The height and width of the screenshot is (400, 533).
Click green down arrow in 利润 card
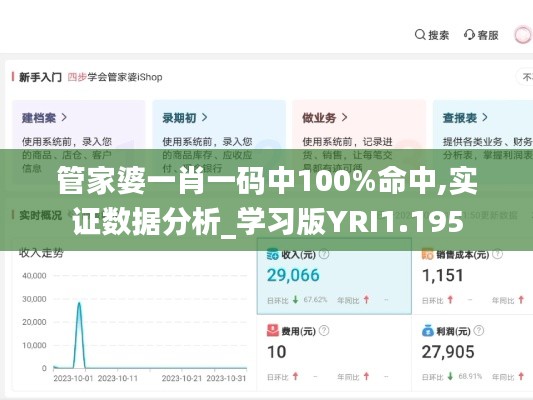coord(450,376)
